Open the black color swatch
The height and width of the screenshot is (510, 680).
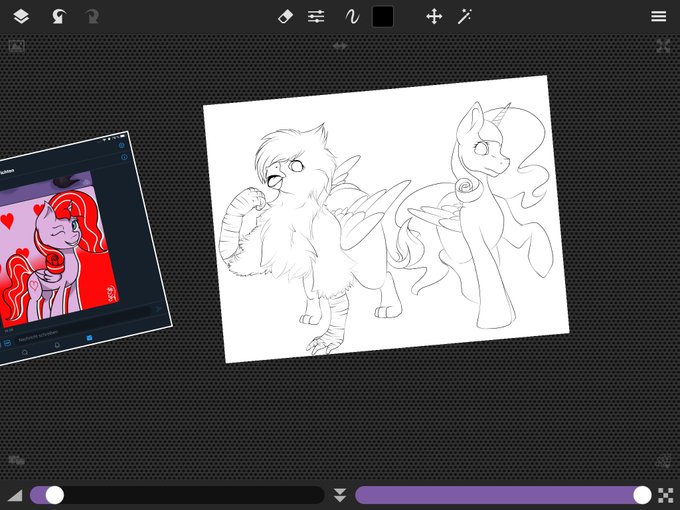383,17
